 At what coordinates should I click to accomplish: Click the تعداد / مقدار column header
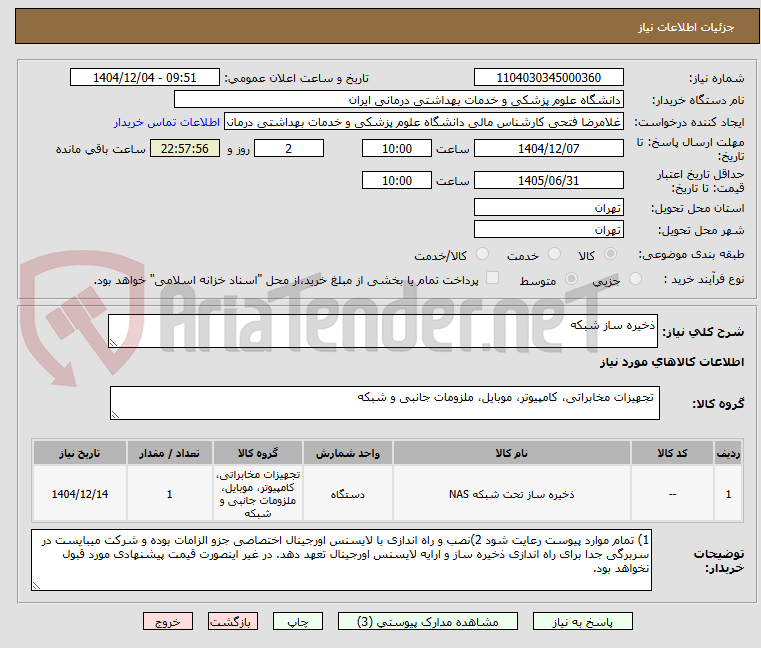(x=169, y=453)
